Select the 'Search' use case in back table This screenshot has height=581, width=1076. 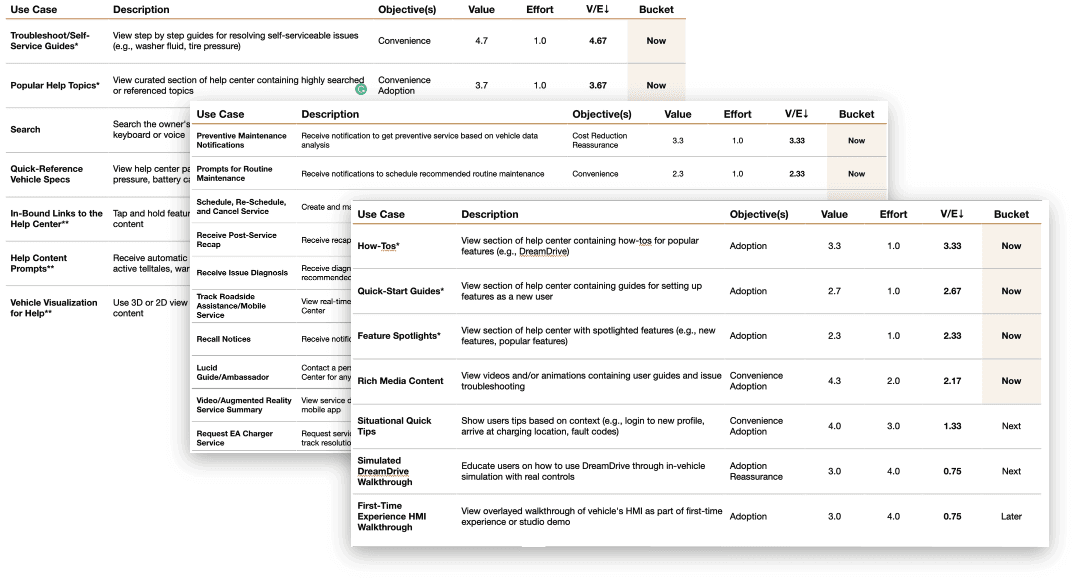click(25, 129)
